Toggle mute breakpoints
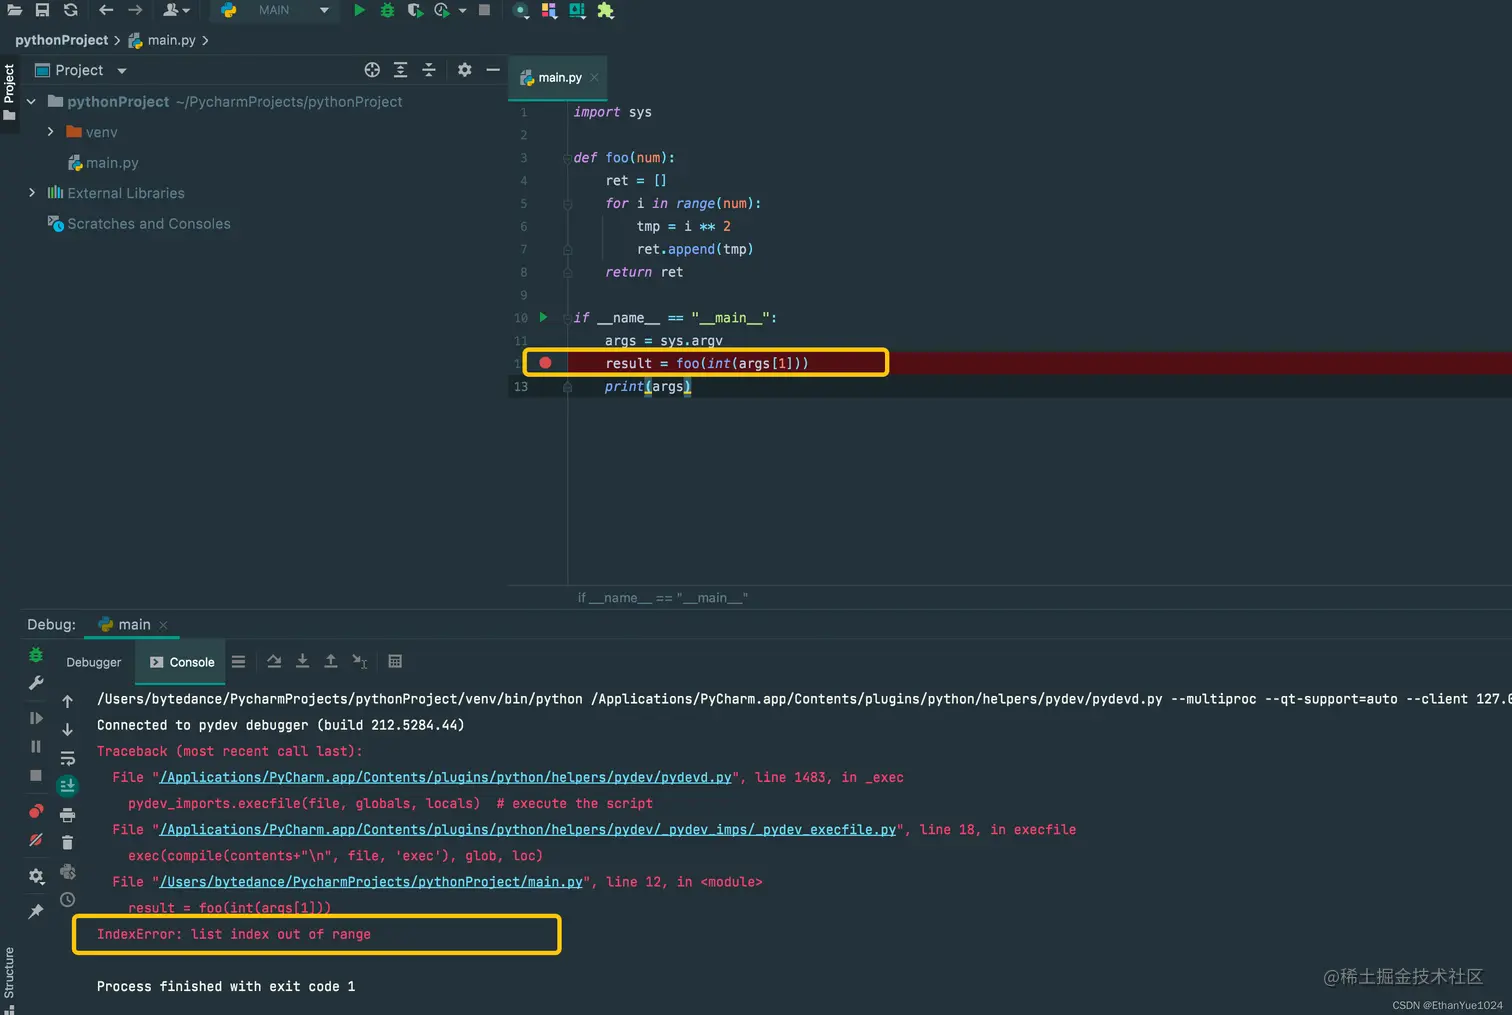 coord(36,840)
